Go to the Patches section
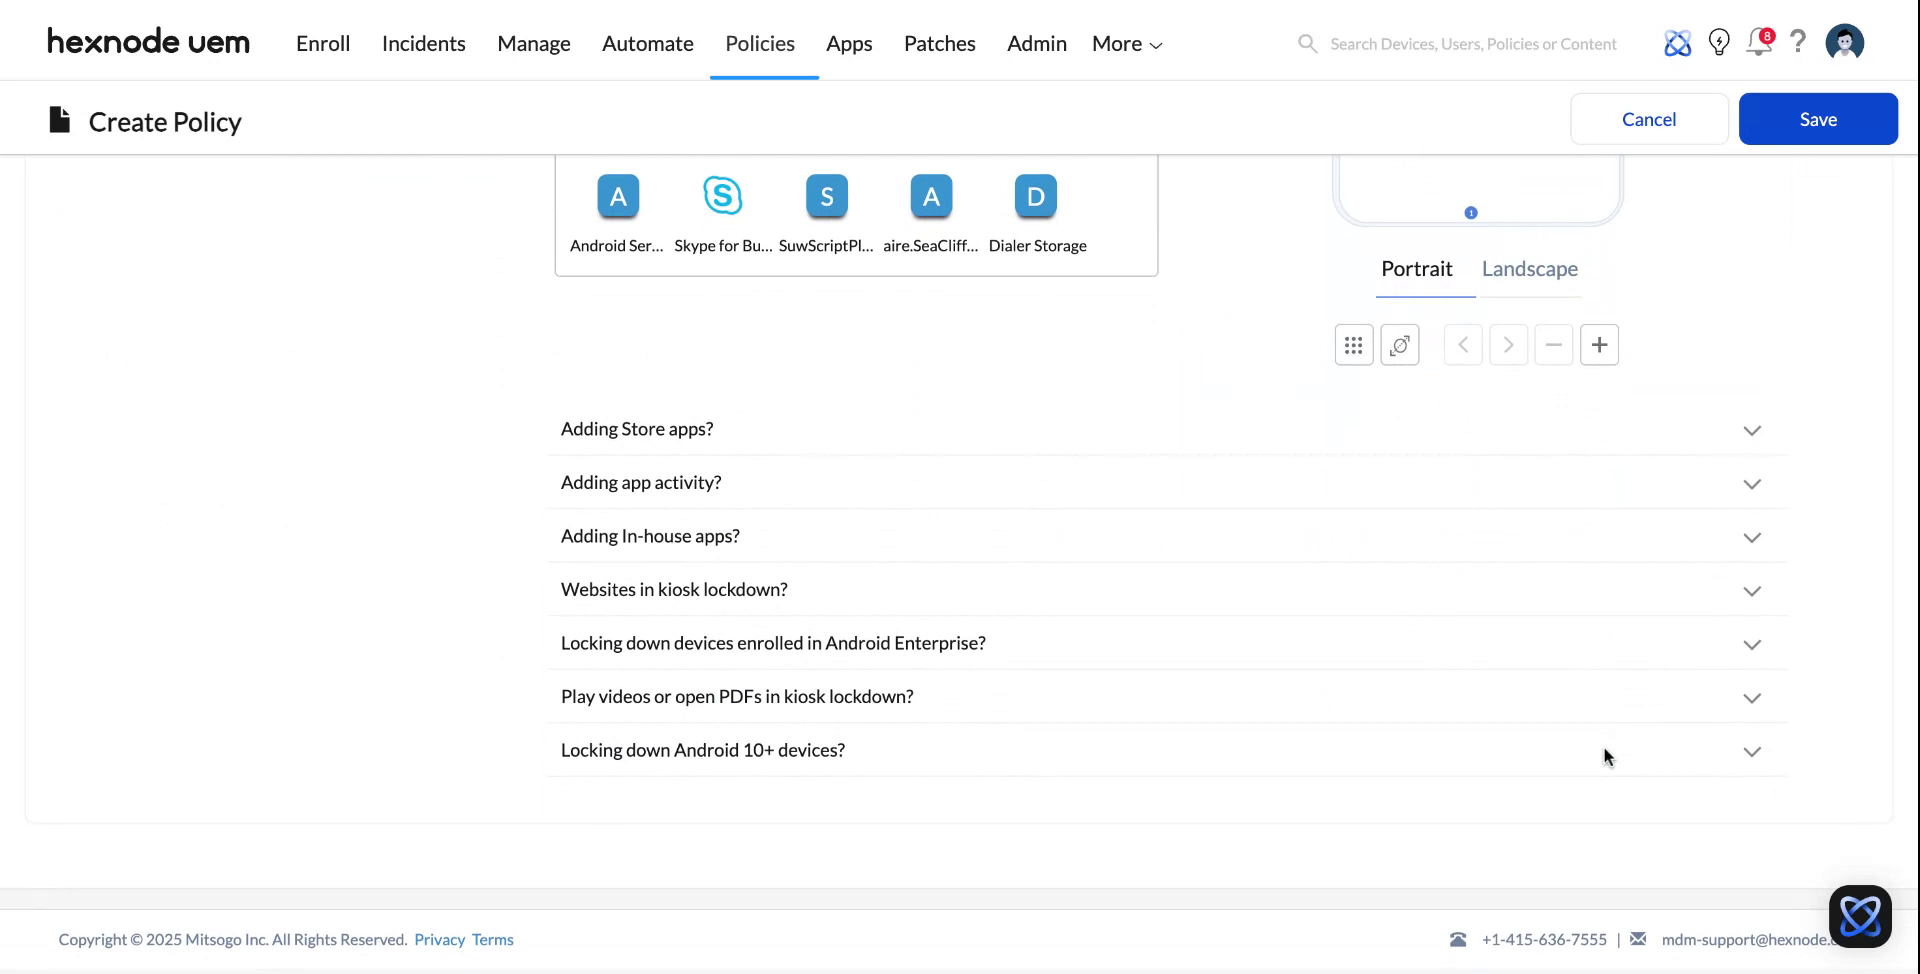Image resolution: width=1920 pixels, height=974 pixels. coord(939,43)
